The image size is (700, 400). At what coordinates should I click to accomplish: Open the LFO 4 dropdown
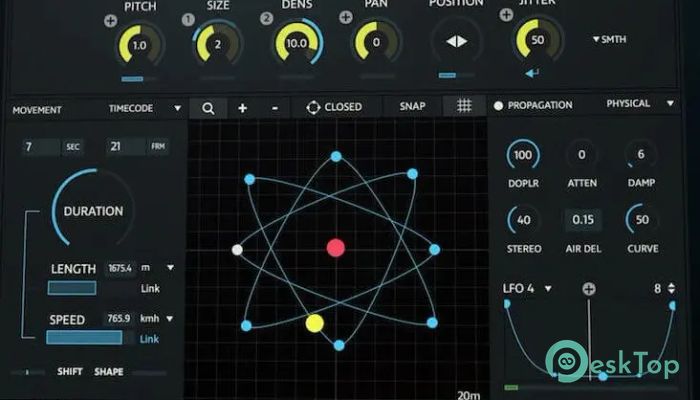[527, 288]
